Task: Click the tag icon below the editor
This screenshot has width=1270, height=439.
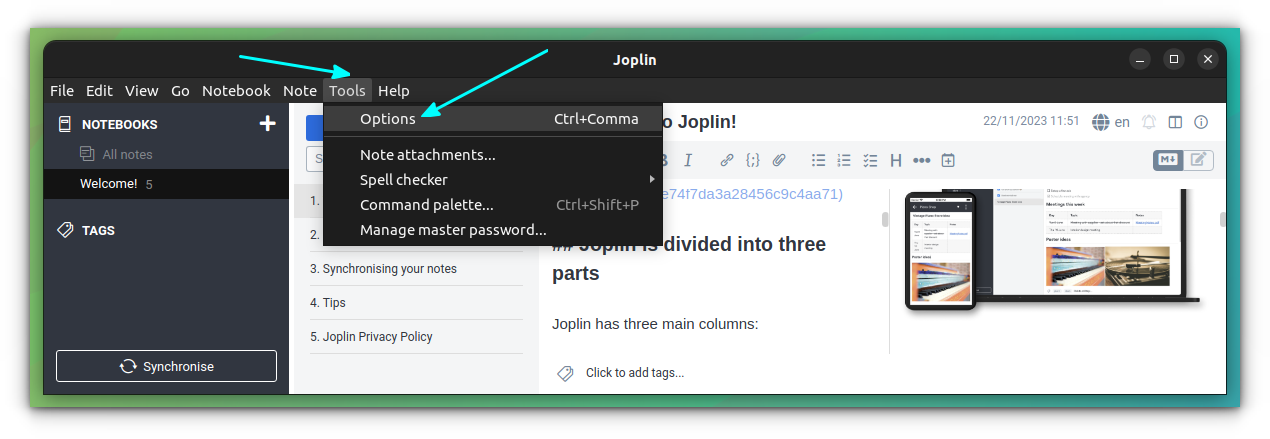Action: (x=565, y=373)
